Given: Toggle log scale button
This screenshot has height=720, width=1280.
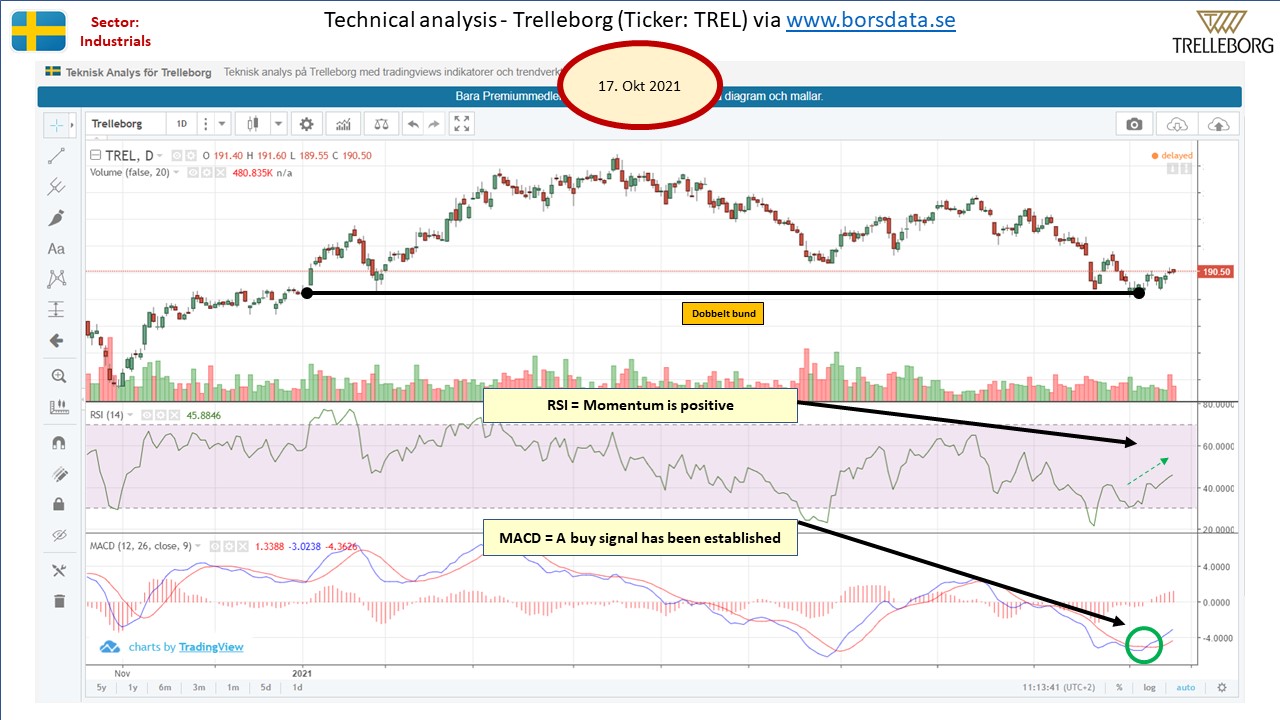Looking at the screenshot, I should coord(1151,688).
